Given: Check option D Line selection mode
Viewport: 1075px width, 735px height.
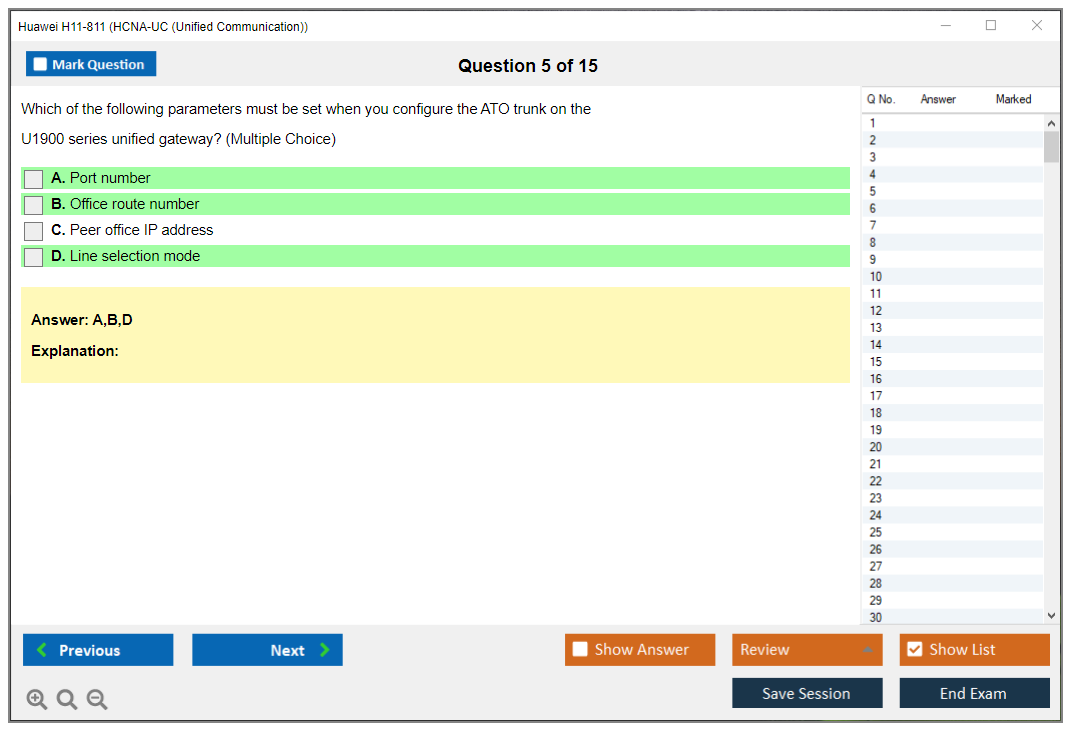Looking at the screenshot, I should [34, 257].
